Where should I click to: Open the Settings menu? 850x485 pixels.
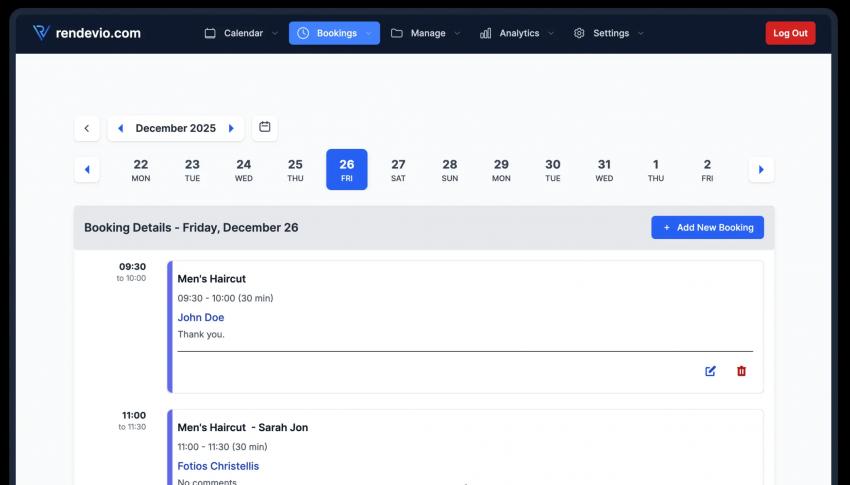click(x=609, y=33)
